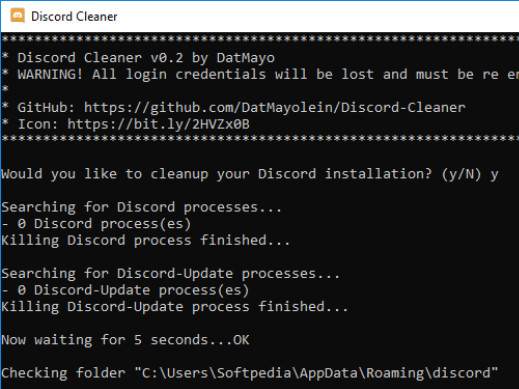Viewport: 519px width, 389px height.
Task: Click the Discord Cleaner window title text
Action: click(74, 16)
